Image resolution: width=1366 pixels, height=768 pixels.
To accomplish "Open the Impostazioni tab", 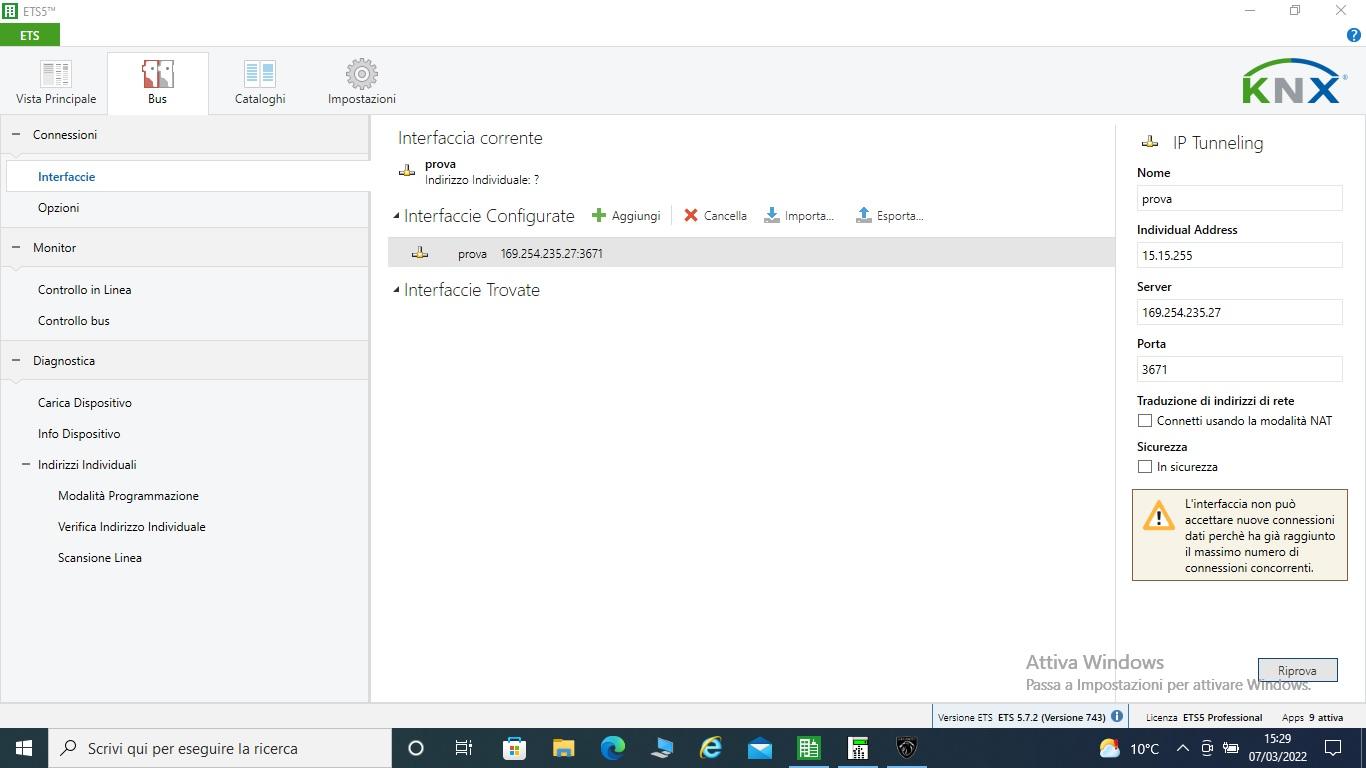I will [362, 83].
